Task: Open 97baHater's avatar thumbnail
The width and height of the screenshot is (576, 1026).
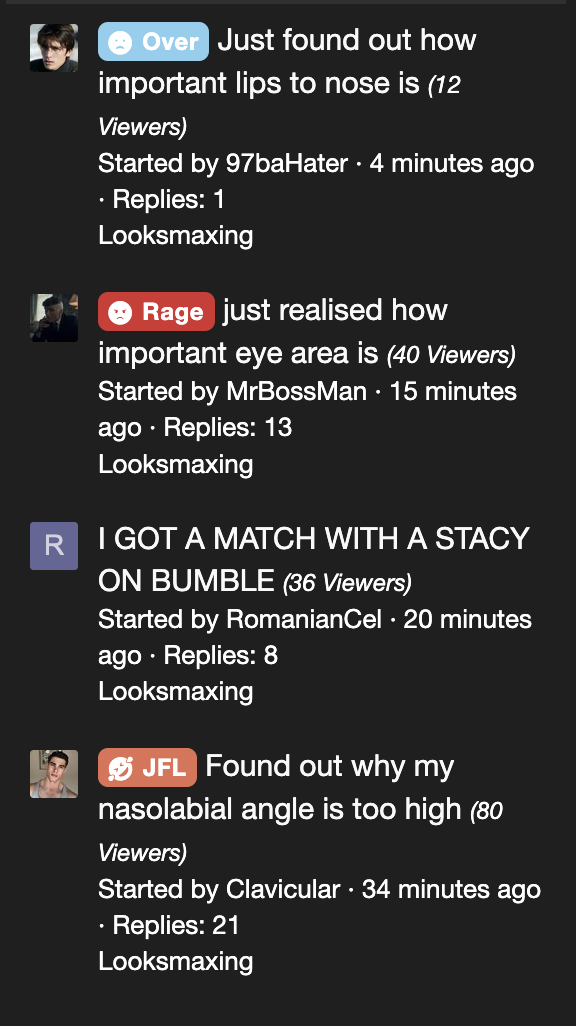Action: click(54, 48)
